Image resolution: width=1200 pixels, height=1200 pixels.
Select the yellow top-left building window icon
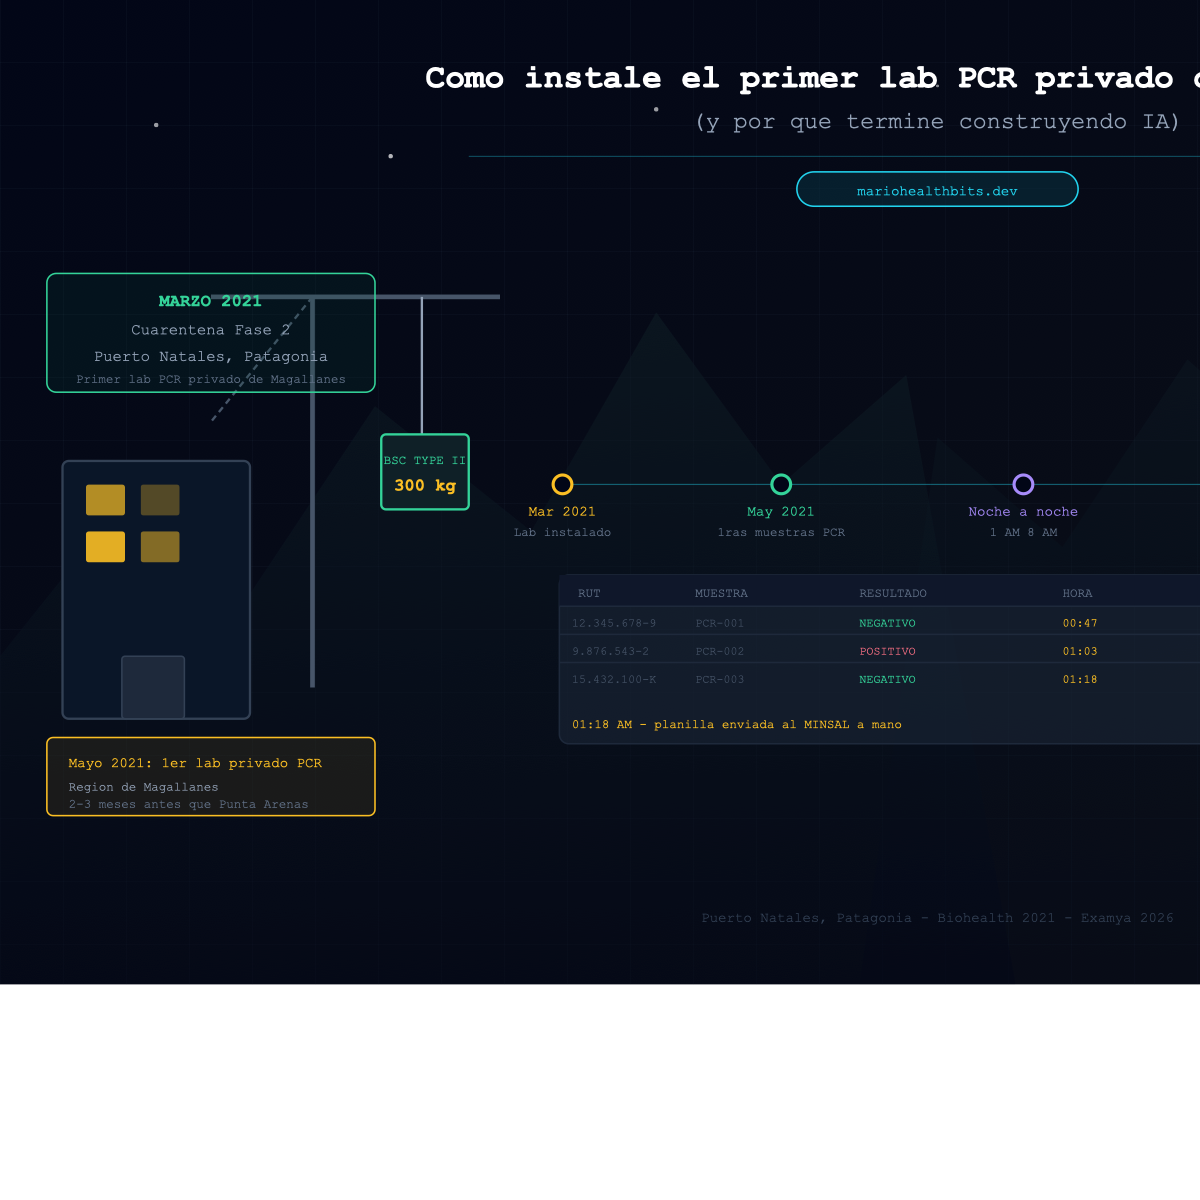105,499
